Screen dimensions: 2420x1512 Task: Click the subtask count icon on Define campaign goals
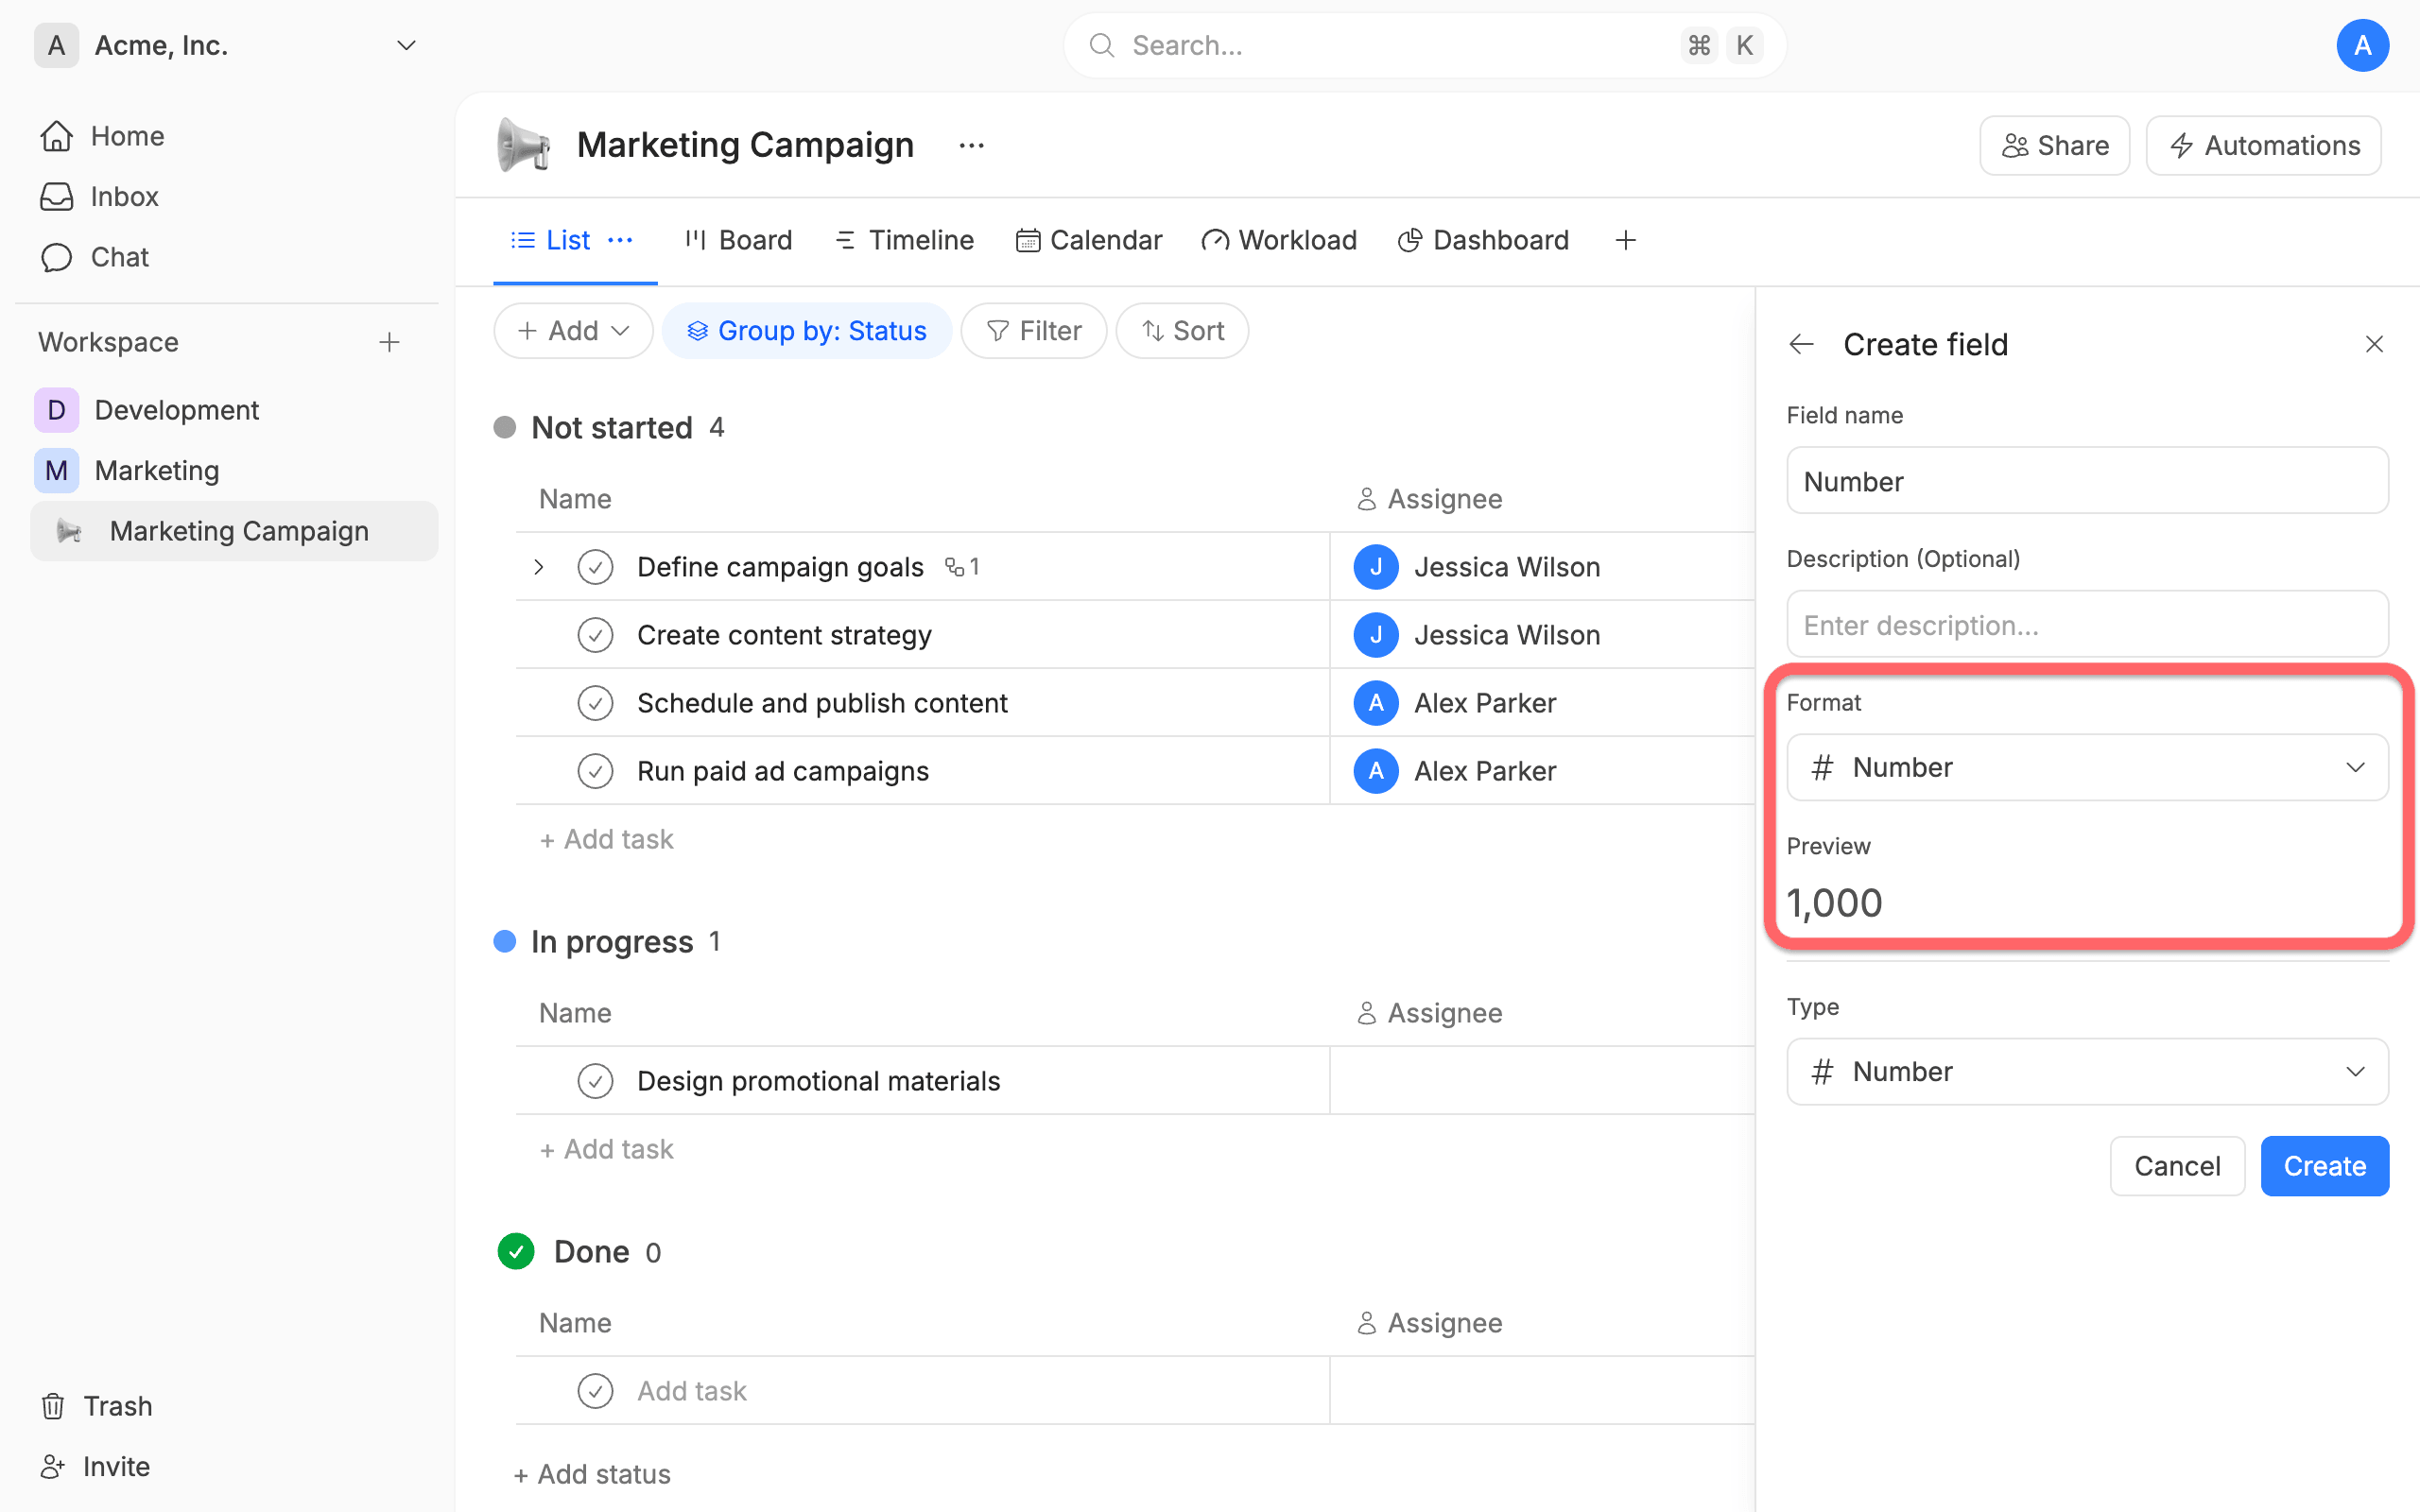pos(962,567)
